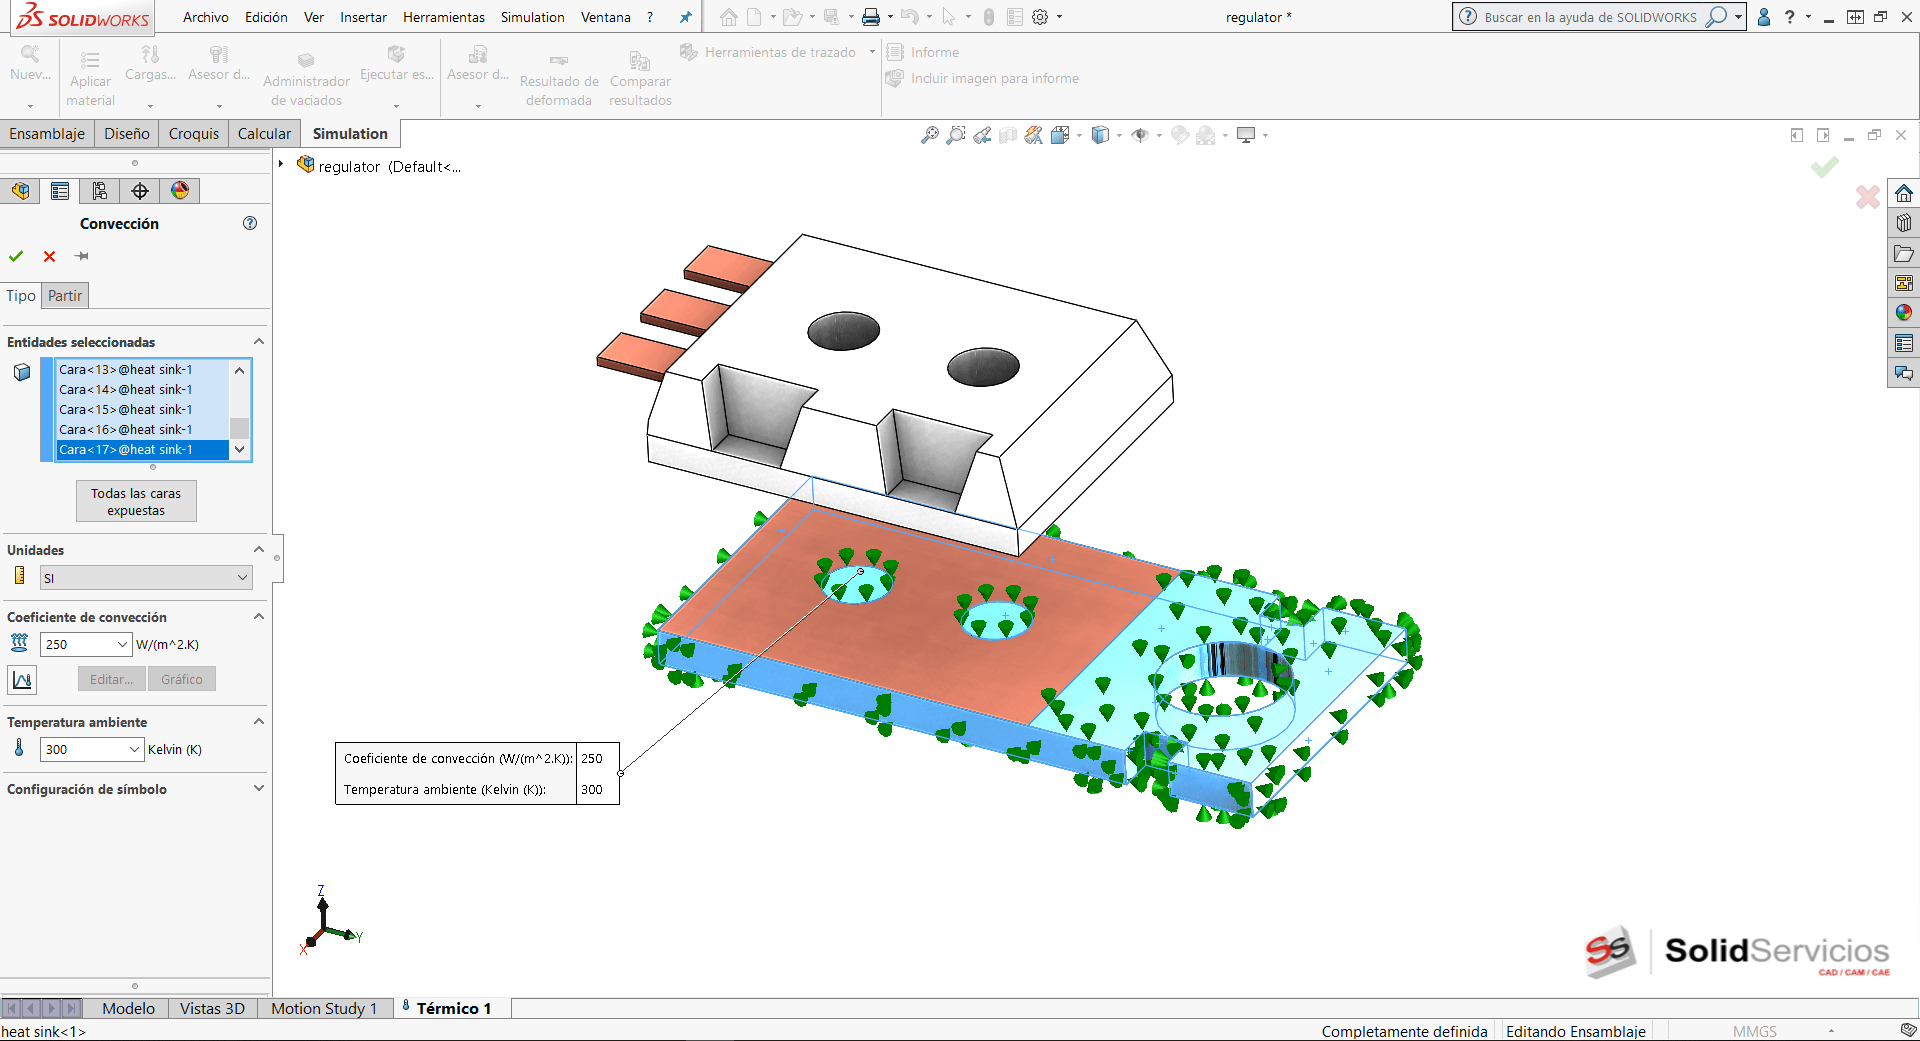
Task: Toggle the time curve button for convection
Action: [22, 680]
